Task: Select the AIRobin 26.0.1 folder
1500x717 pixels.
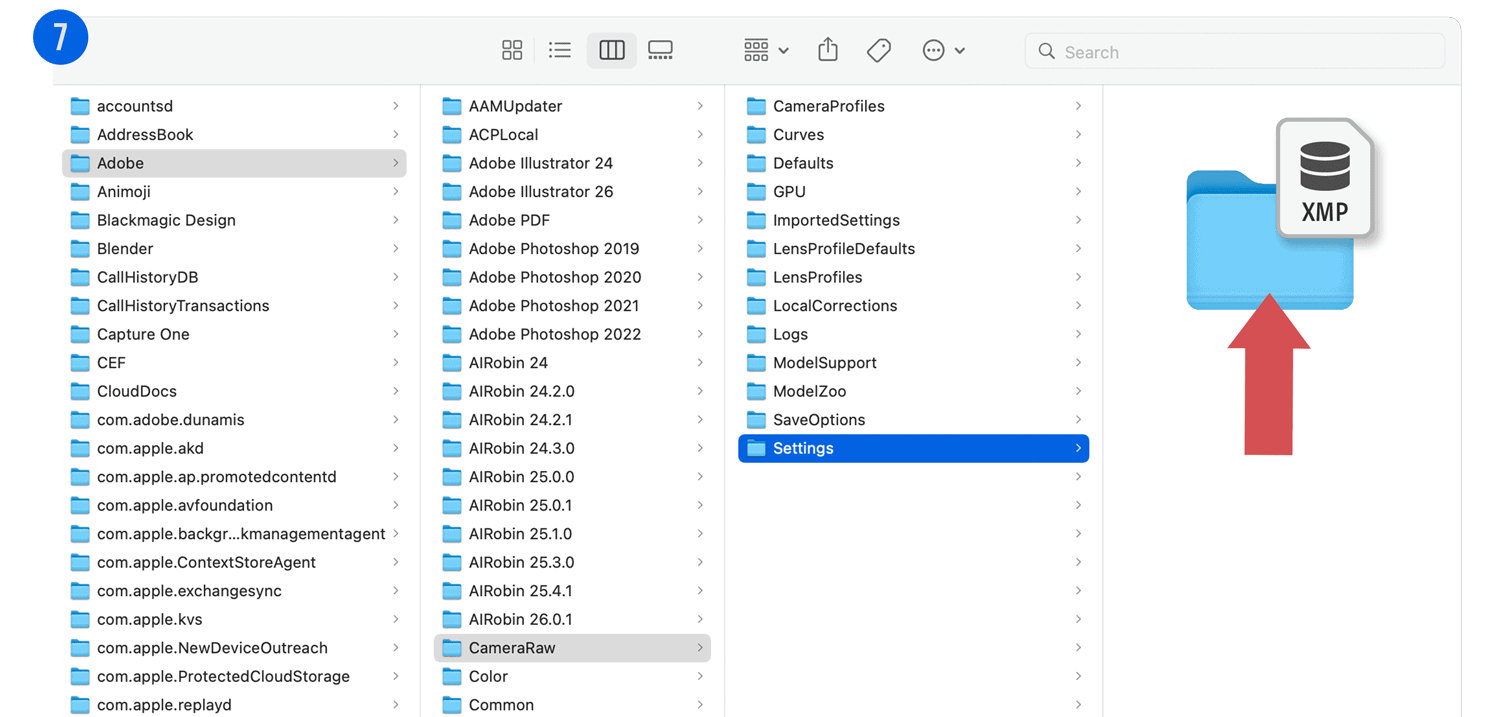Action: [x=572, y=619]
